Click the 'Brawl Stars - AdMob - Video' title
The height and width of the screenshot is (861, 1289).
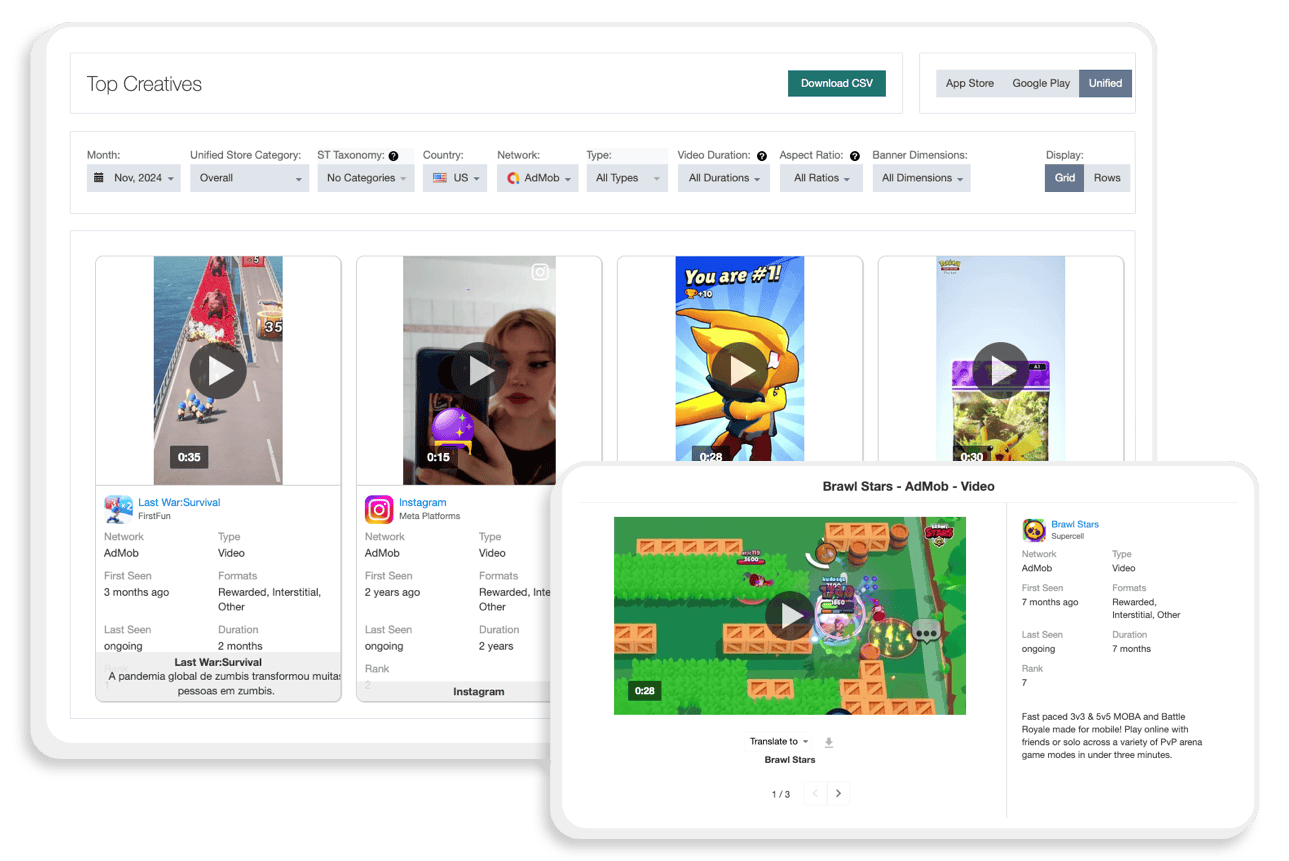908,486
